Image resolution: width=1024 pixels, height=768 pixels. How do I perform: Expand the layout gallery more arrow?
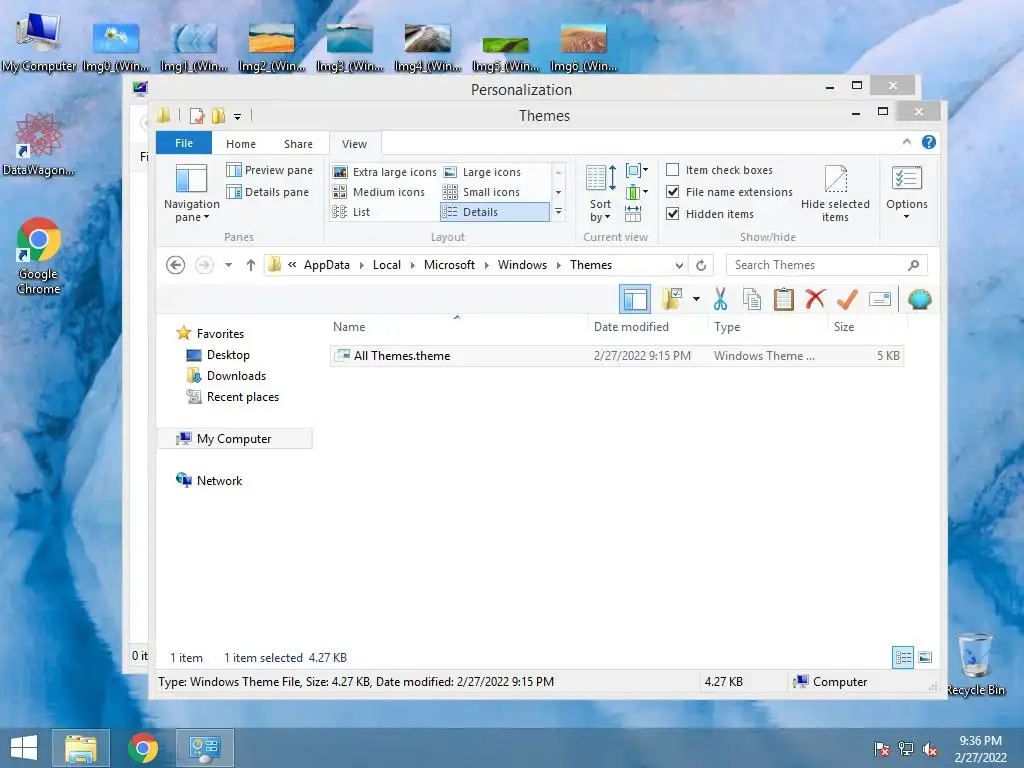(x=558, y=212)
